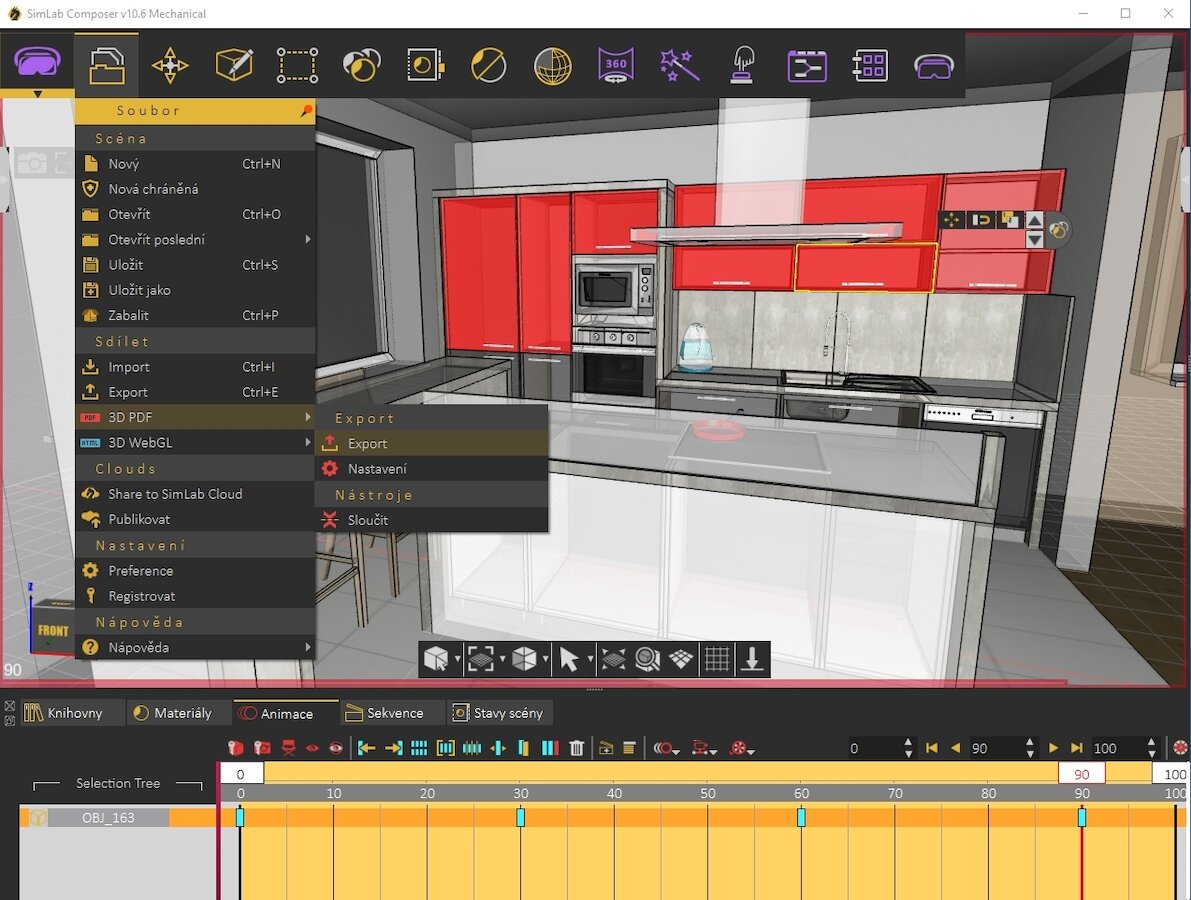Click the four-arrow transform tool icon
Screen dimensions: 1191x900
[170, 66]
